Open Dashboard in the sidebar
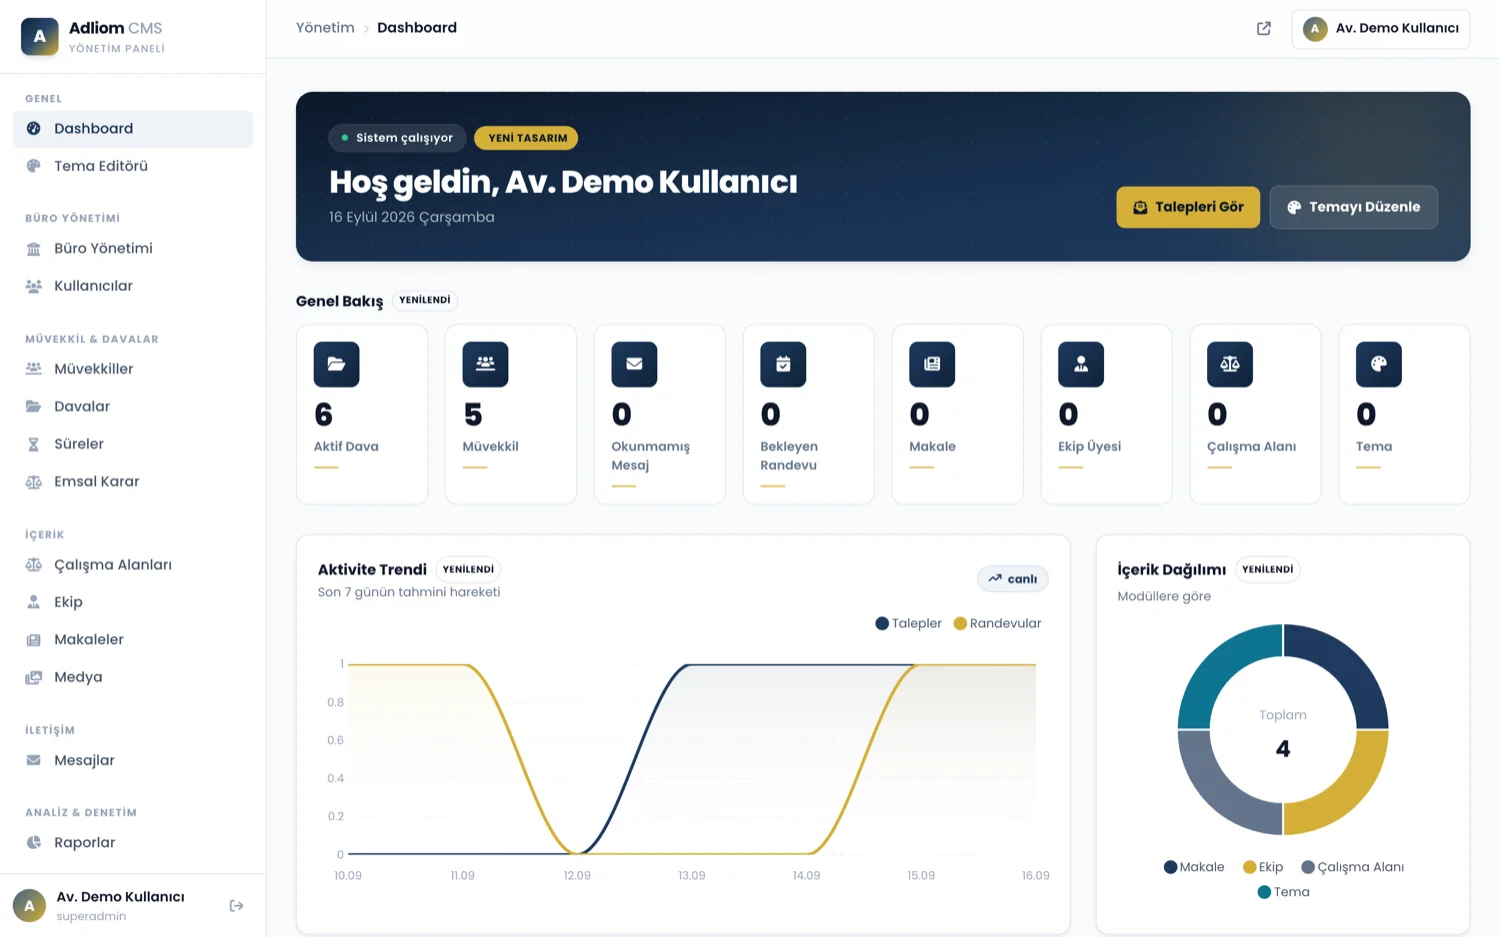The image size is (1500, 937). coord(133,129)
